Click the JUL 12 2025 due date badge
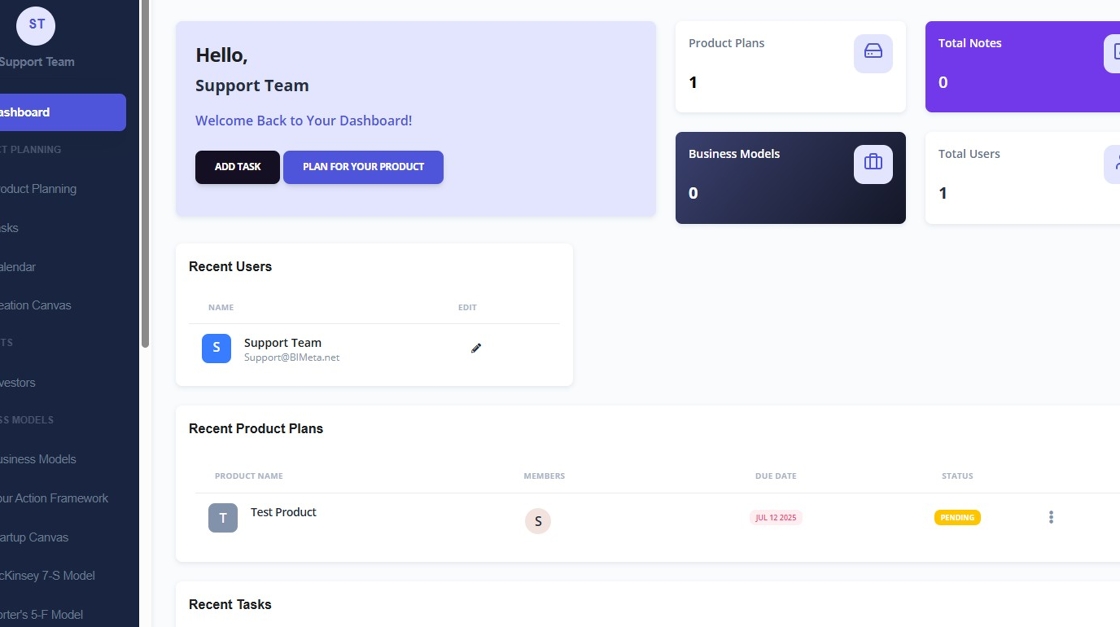This screenshot has width=1120, height=627. click(776, 518)
